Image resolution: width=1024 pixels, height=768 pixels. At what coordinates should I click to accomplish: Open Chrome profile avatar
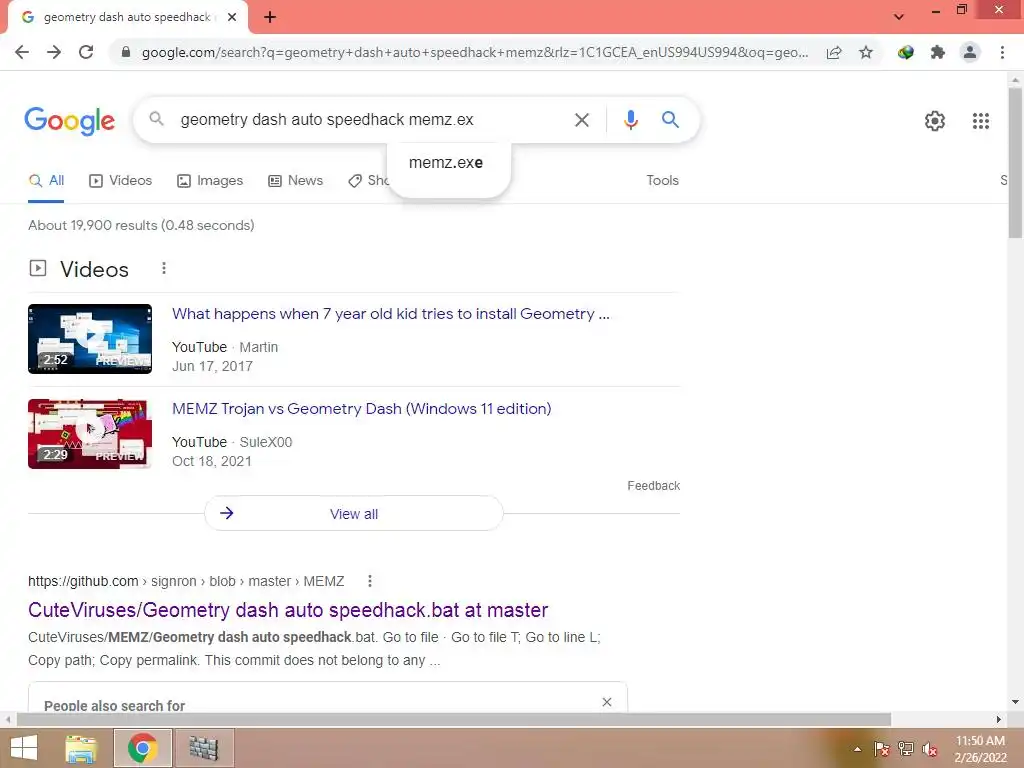(x=970, y=52)
